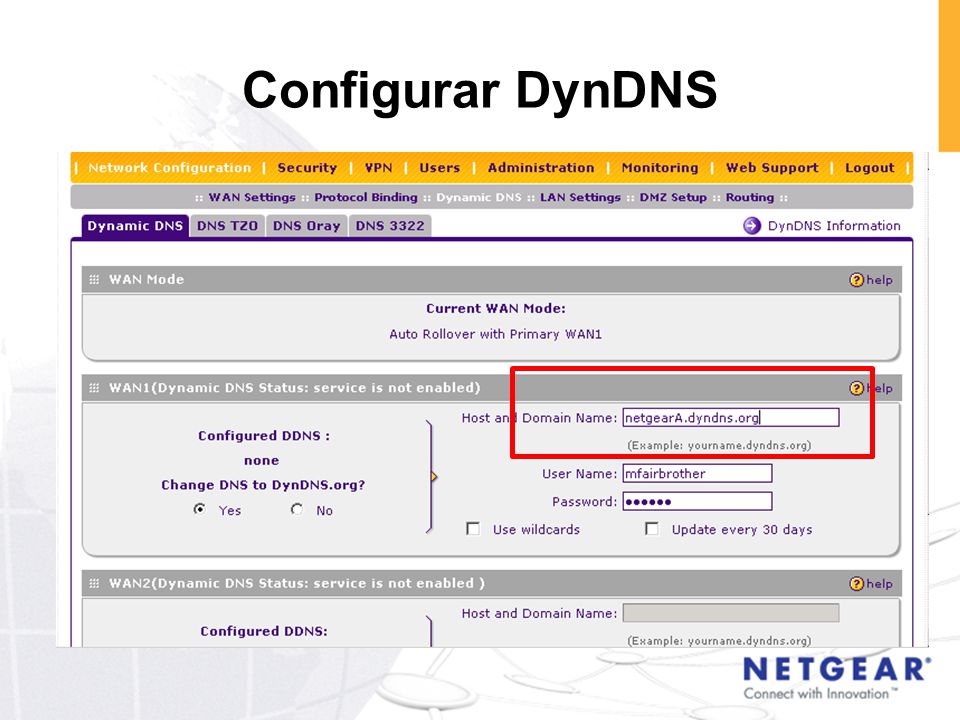Click the WAN1 Password field
The height and width of the screenshot is (720, 960).
697,501
